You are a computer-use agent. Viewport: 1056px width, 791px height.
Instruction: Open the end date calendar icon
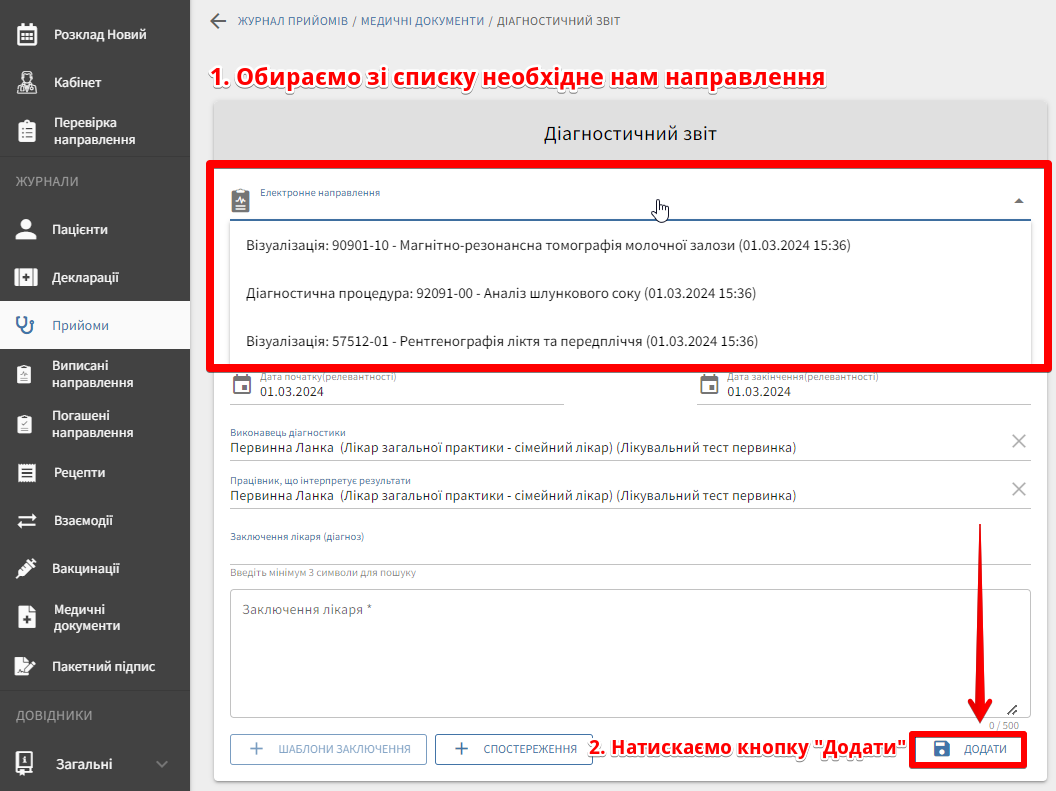point(709,385)
